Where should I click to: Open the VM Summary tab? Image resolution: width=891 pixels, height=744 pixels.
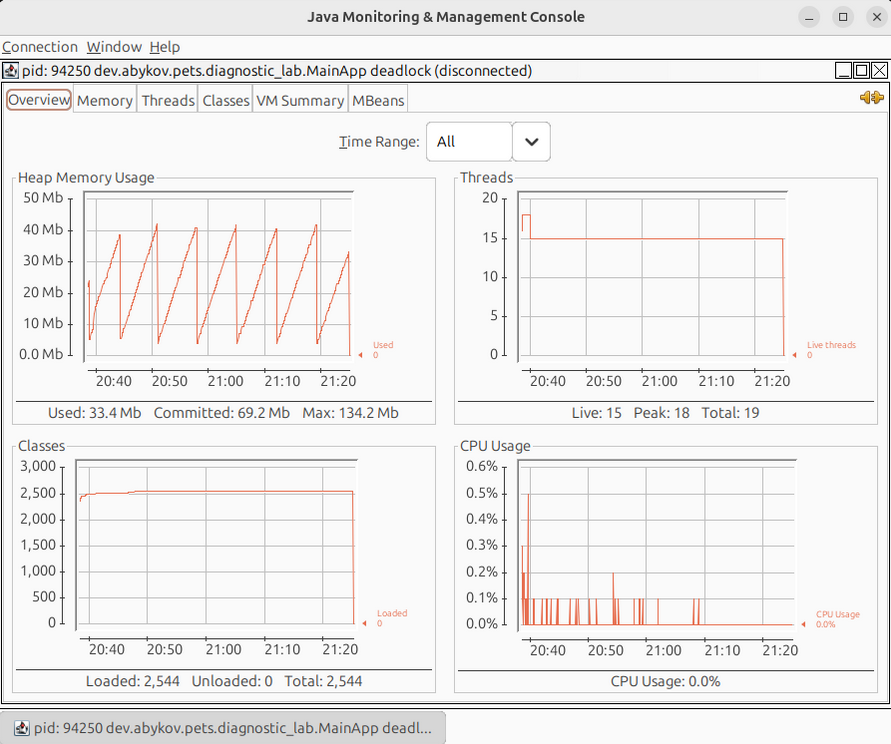pyautogui.click(x=300, y=100)
